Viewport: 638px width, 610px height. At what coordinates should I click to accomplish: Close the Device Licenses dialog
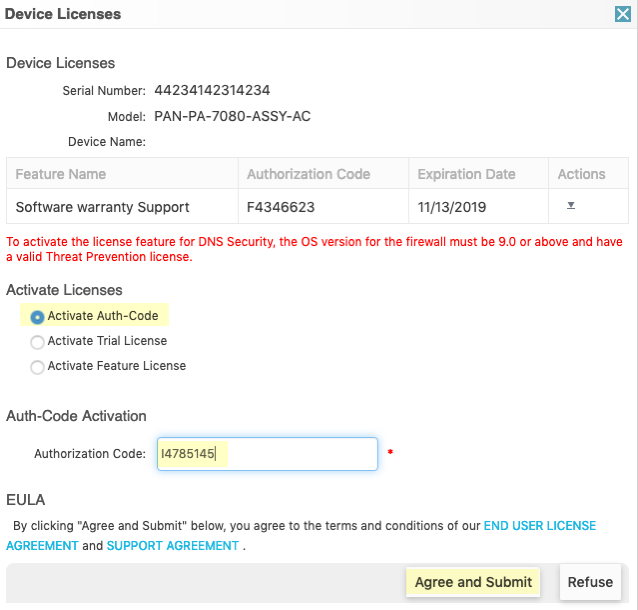(622, 14)
